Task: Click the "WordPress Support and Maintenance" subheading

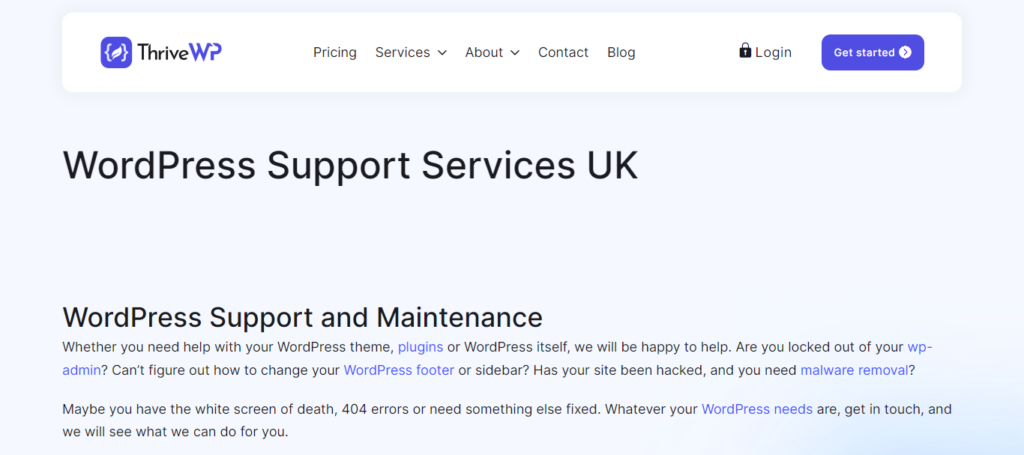Action: click(x=302, y=317)
